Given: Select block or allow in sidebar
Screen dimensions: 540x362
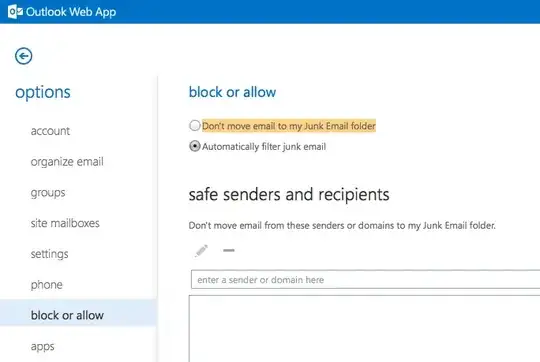Looking at the screenshot, I should (79, 316).
